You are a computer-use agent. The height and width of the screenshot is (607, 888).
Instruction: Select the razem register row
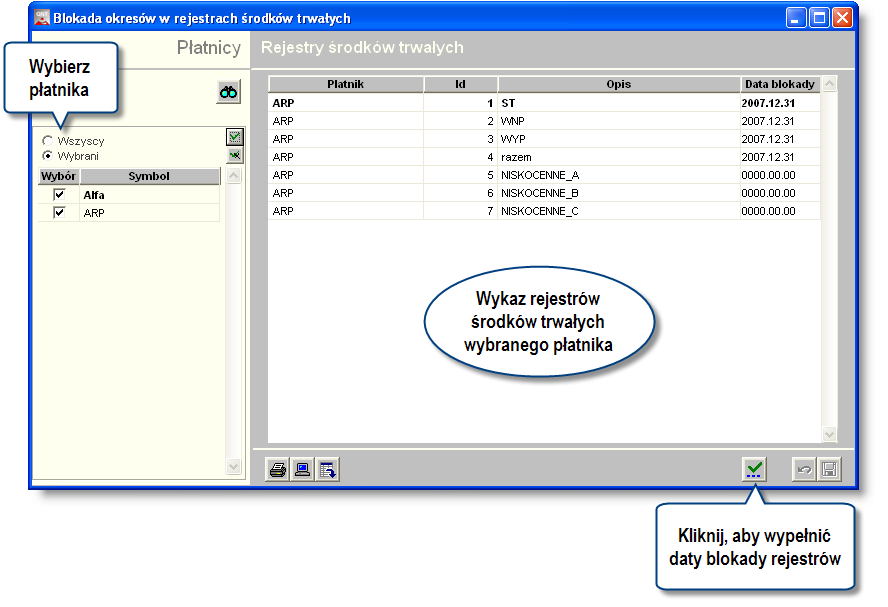544,157
